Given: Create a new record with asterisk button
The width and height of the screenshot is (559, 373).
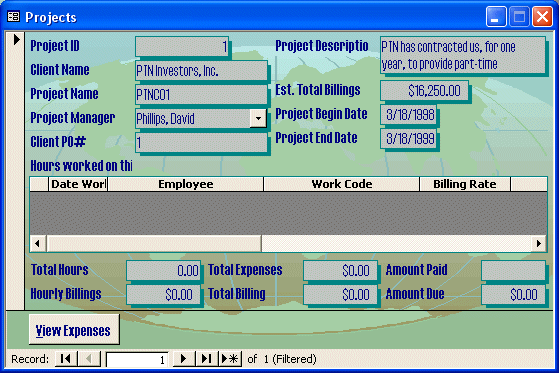Looking at the screenshot, I should [x=230, y=359].
